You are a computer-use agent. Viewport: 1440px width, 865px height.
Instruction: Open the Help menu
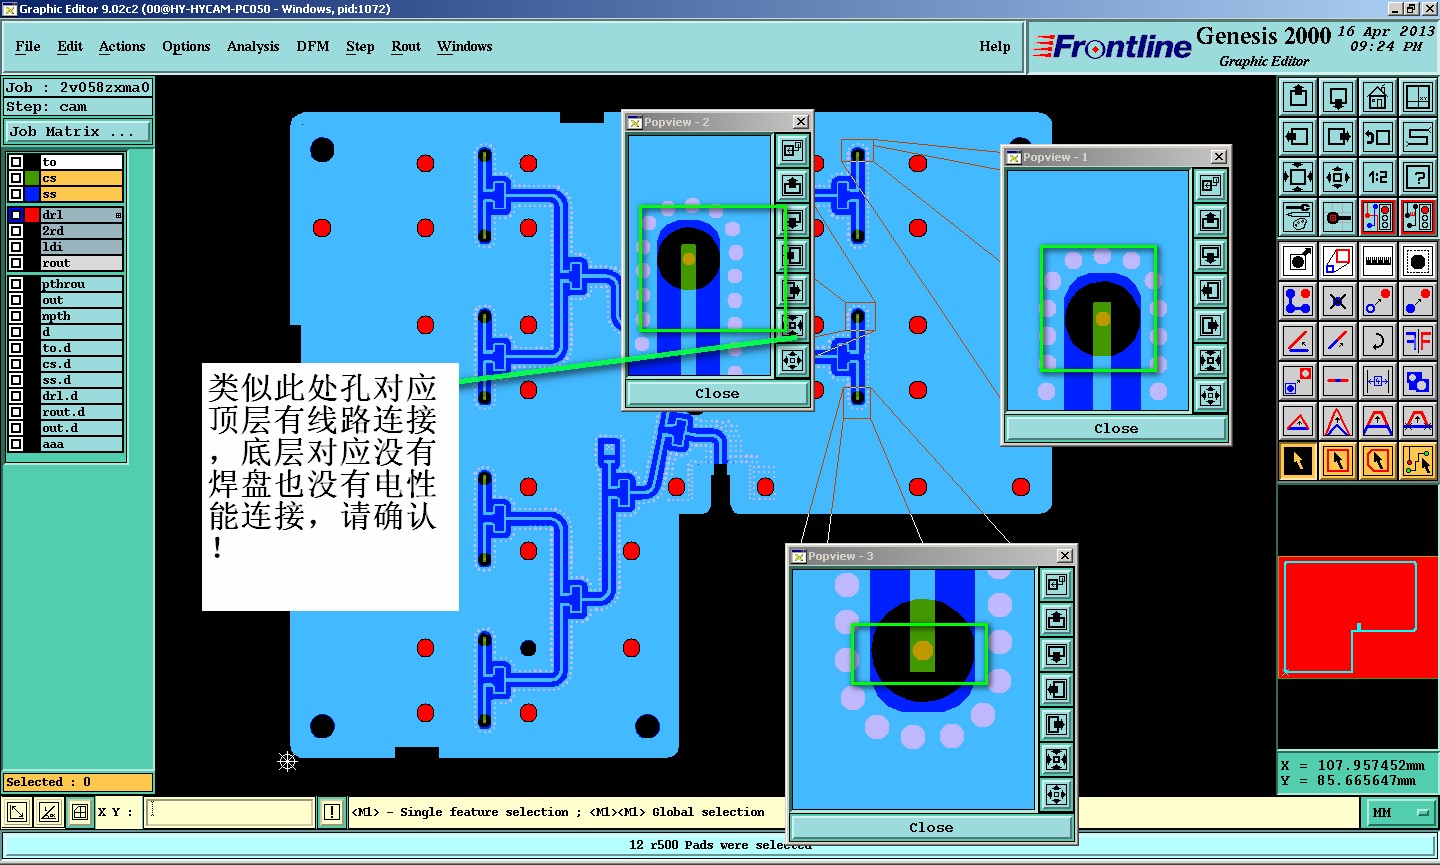[x=995, y=47]
